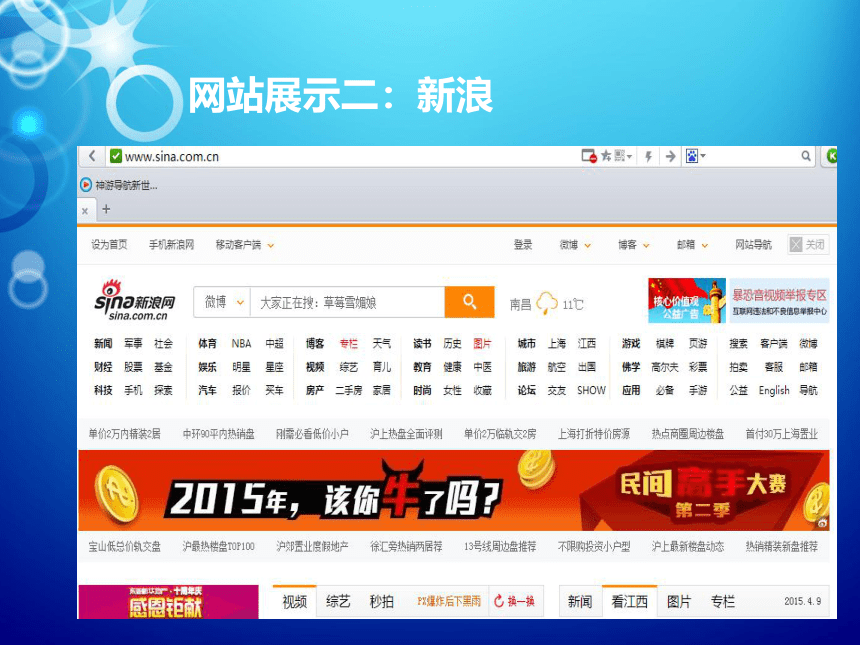Image resolution: width=860 pixels, height=645 pixels.
Task: Expand the 博客 dropdown in top bar
Action: pos(646,246)
